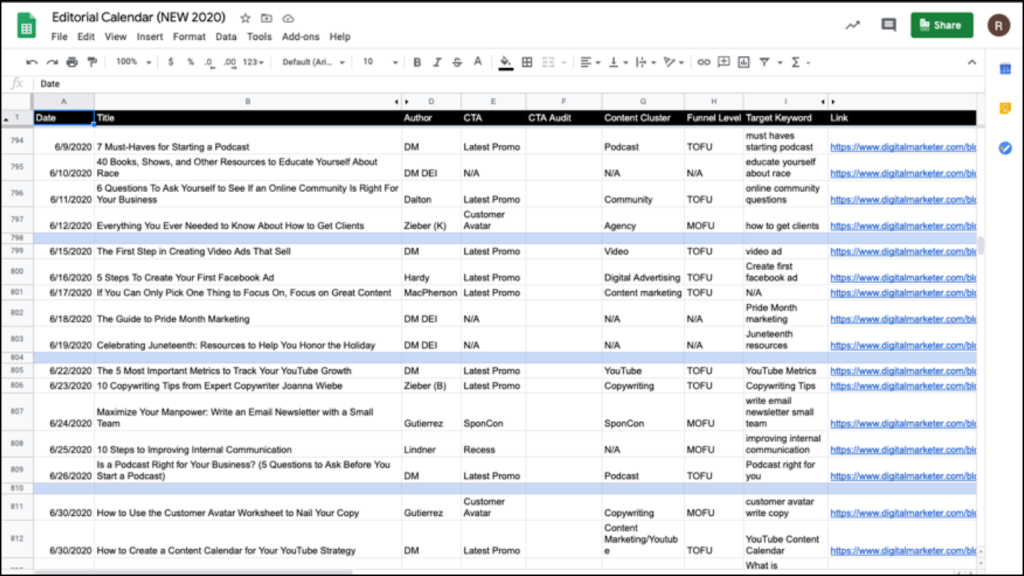This screenshot has height=576, width=1024.
Task: Click the account avatar R
Action: tap(998, 25)
